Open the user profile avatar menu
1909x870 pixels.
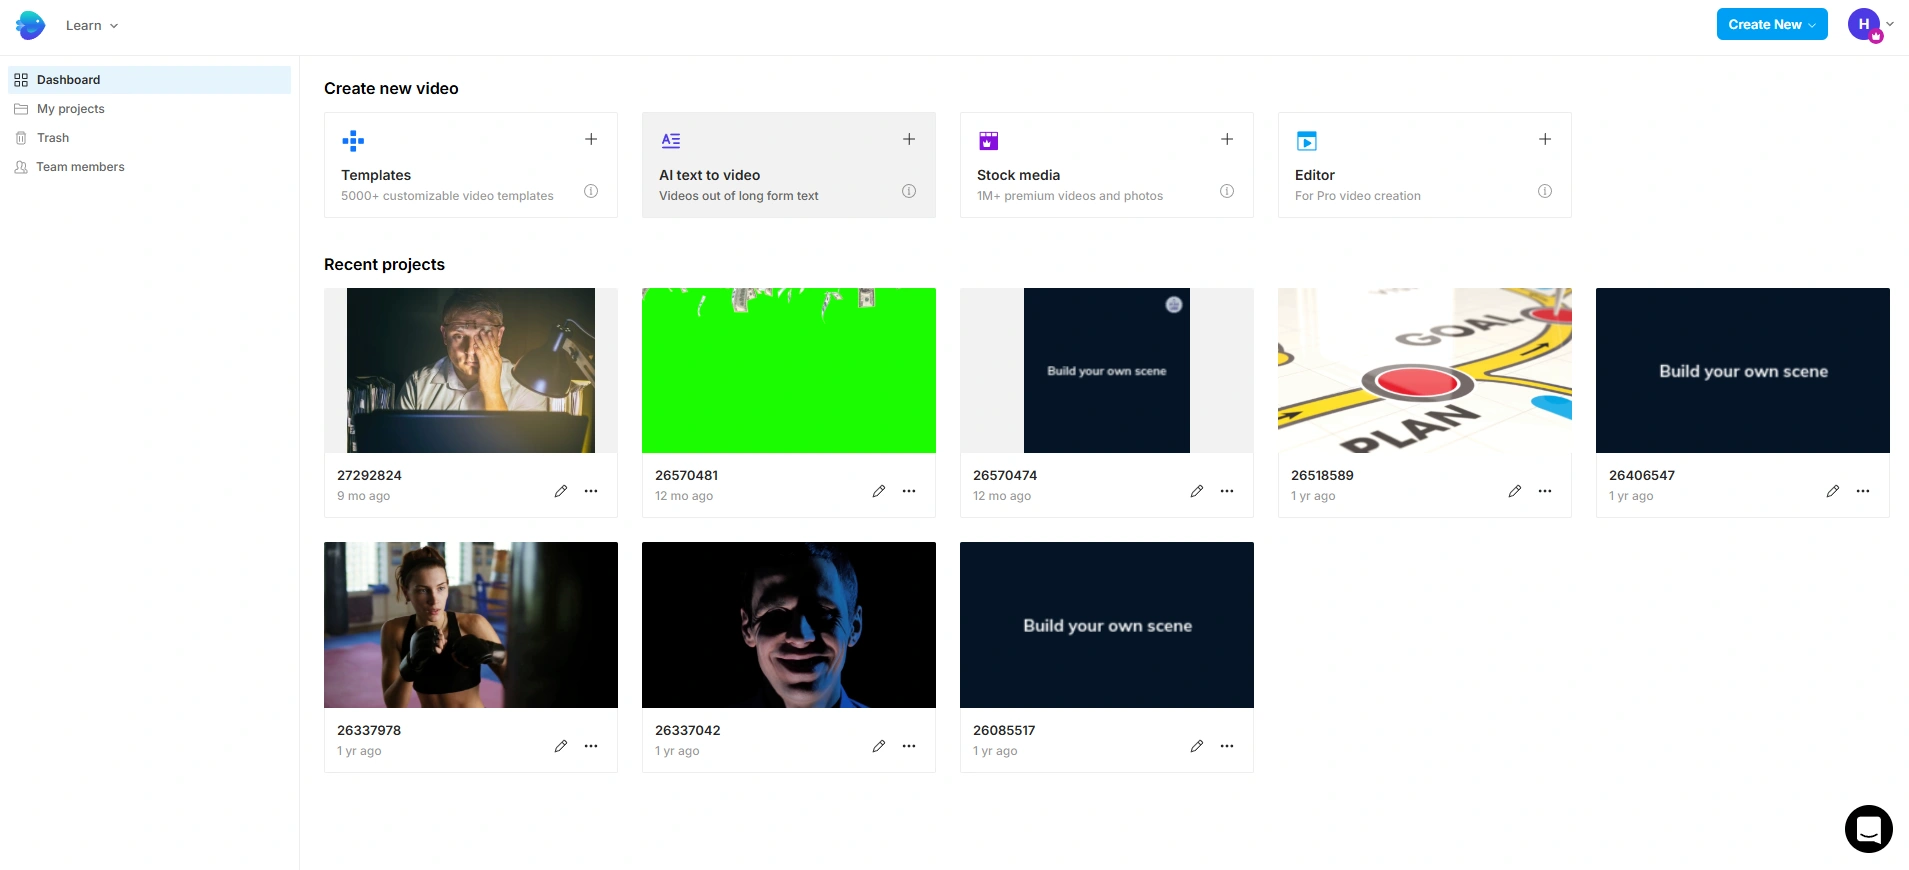pyautogui.click(x=1866, y=25)
